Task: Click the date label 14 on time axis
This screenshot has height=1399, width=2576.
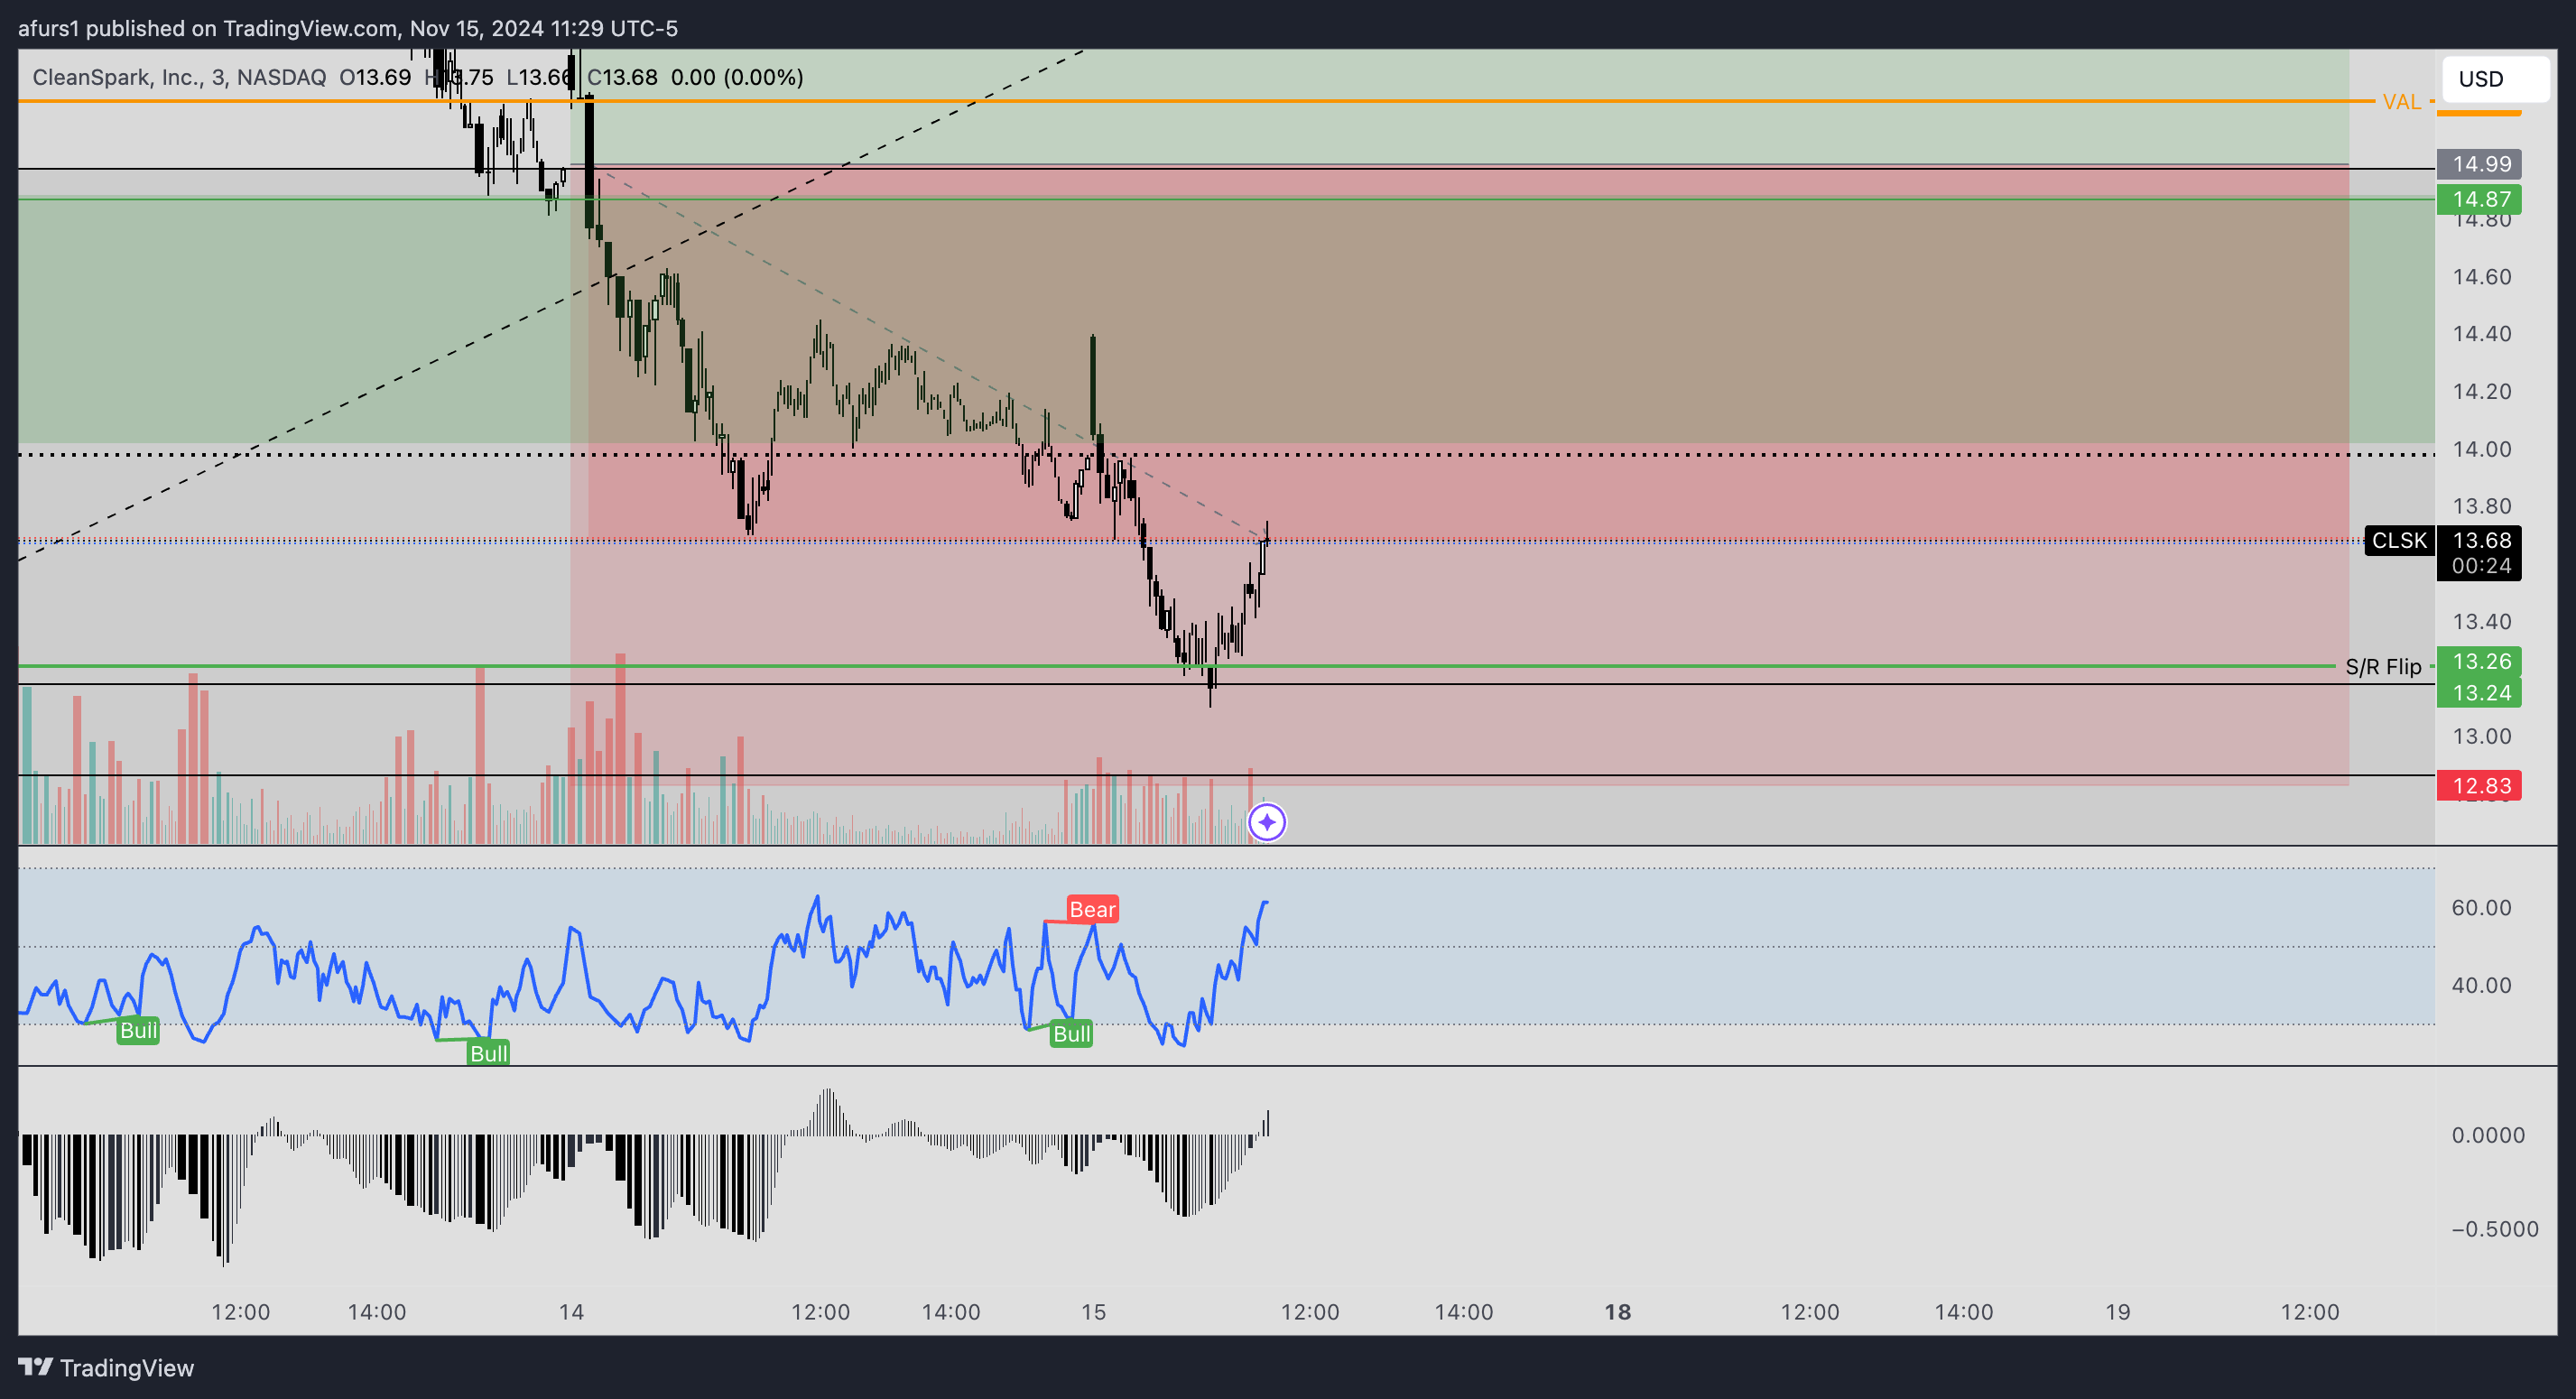Action: pyautogui.click(x=571, y=1311)
